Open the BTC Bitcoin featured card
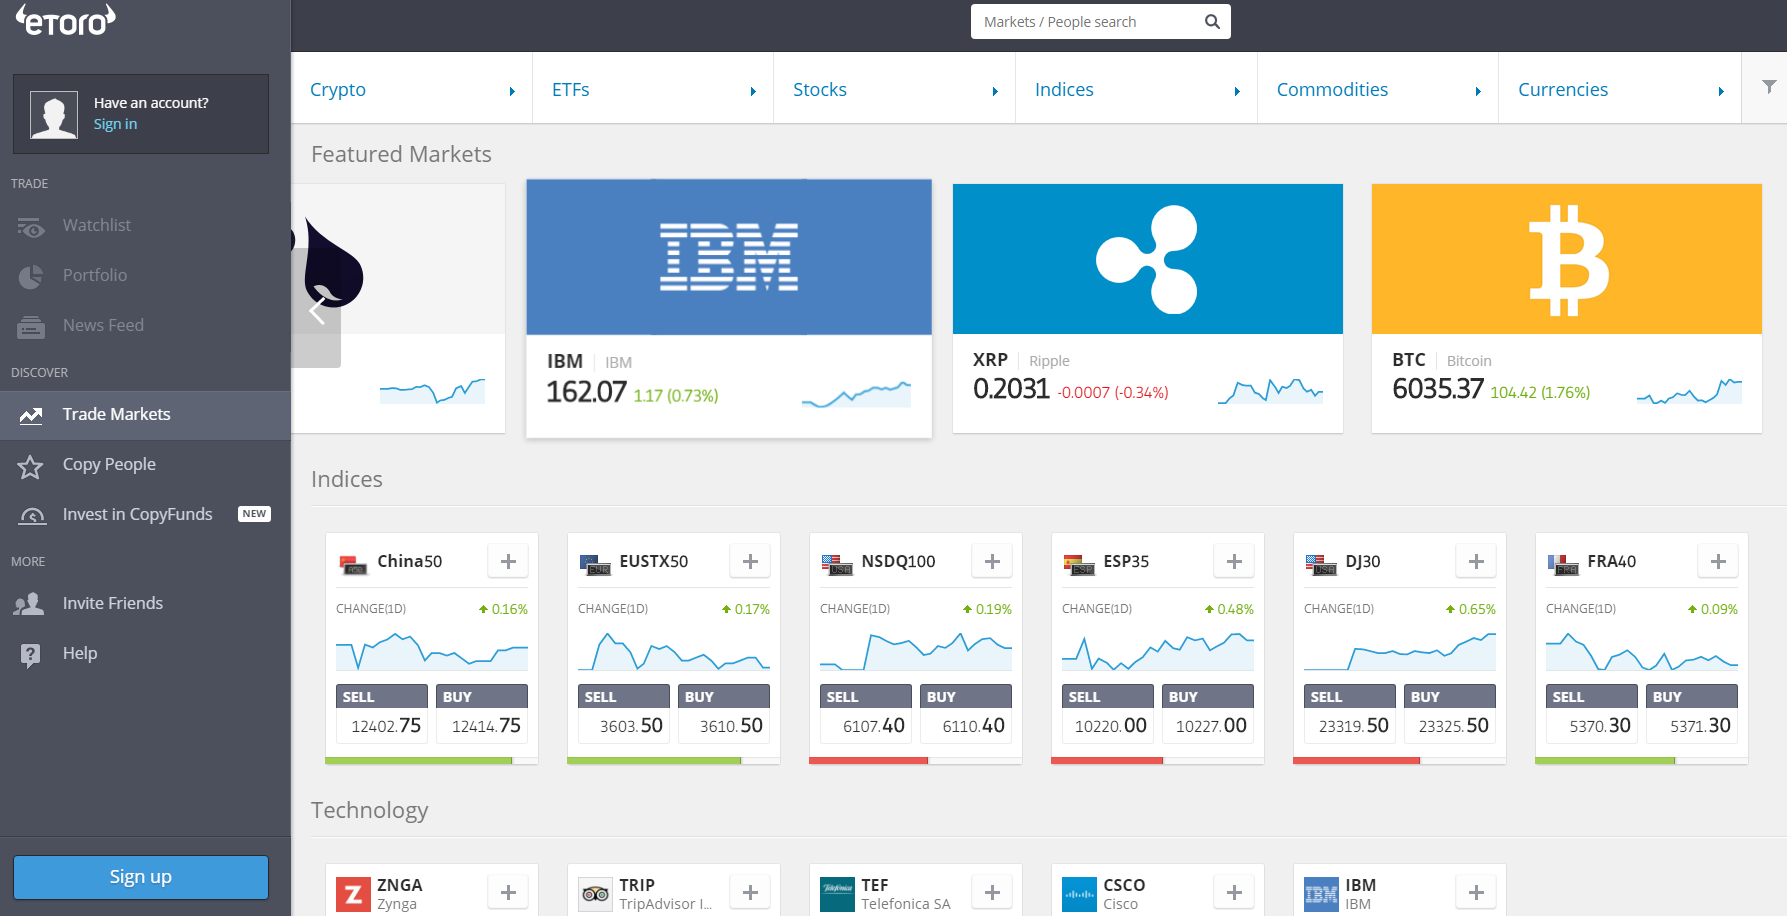Screen dimensions: 1787x916 (1567, 308)
